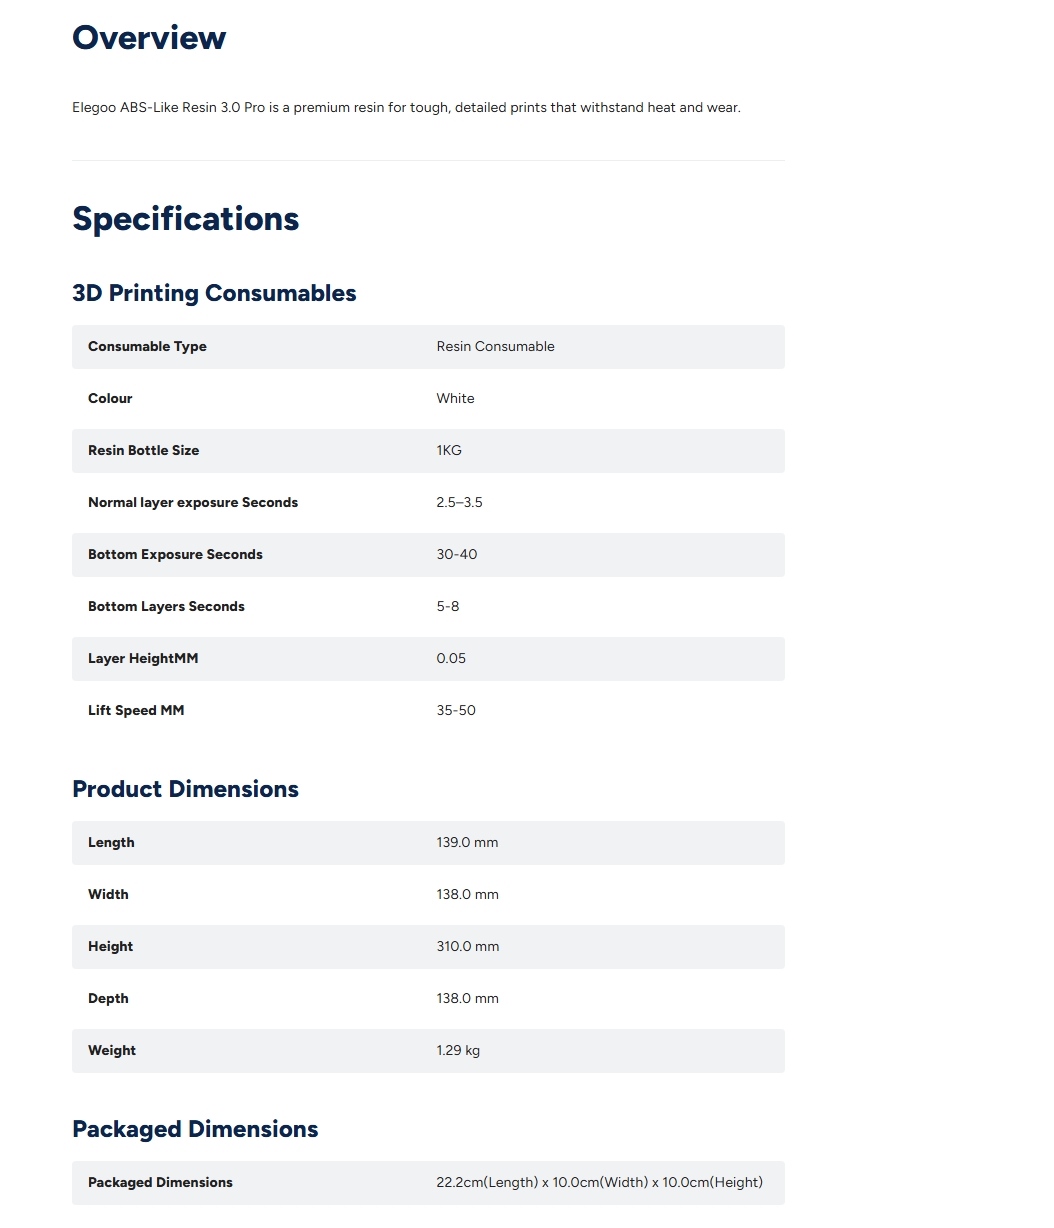Click the Depth row label
The width and height of the screenshot is (1054, 1228).
tap(108, 999)
